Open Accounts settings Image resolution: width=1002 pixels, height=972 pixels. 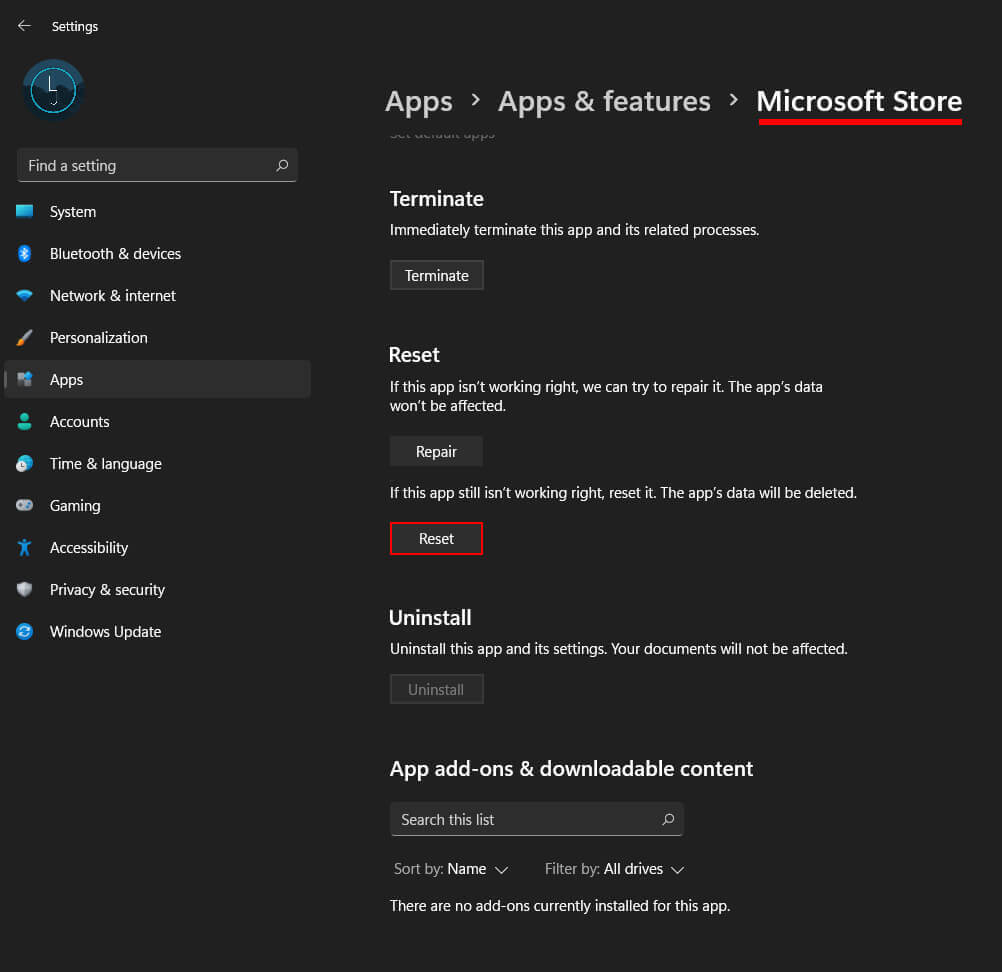click(157, 422)
